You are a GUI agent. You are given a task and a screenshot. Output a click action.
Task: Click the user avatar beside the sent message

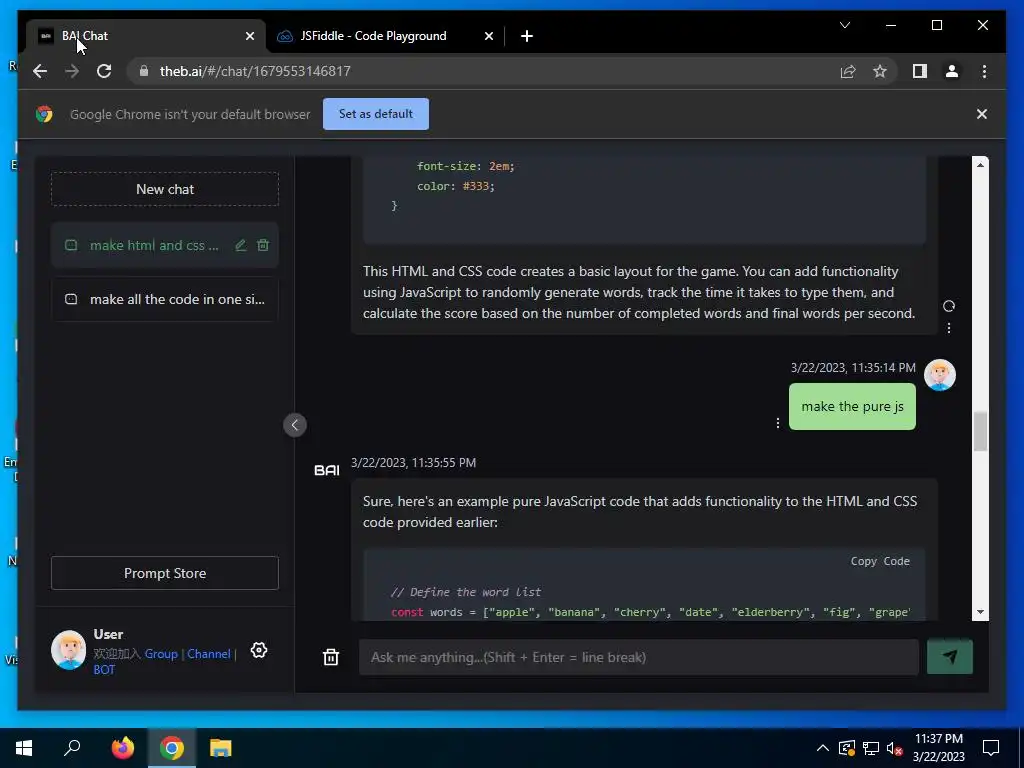[939, 375]
